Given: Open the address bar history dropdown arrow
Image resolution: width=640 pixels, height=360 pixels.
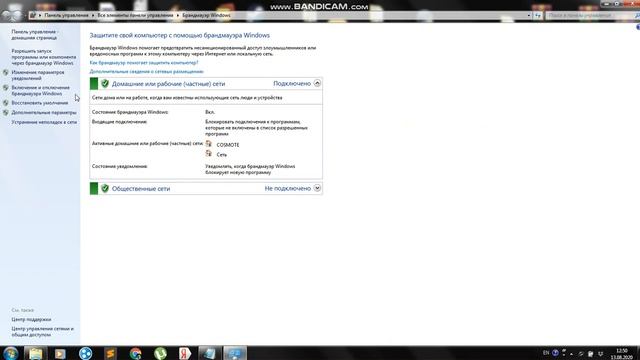Looking at the screenshot, I should [x=529, y=16].
